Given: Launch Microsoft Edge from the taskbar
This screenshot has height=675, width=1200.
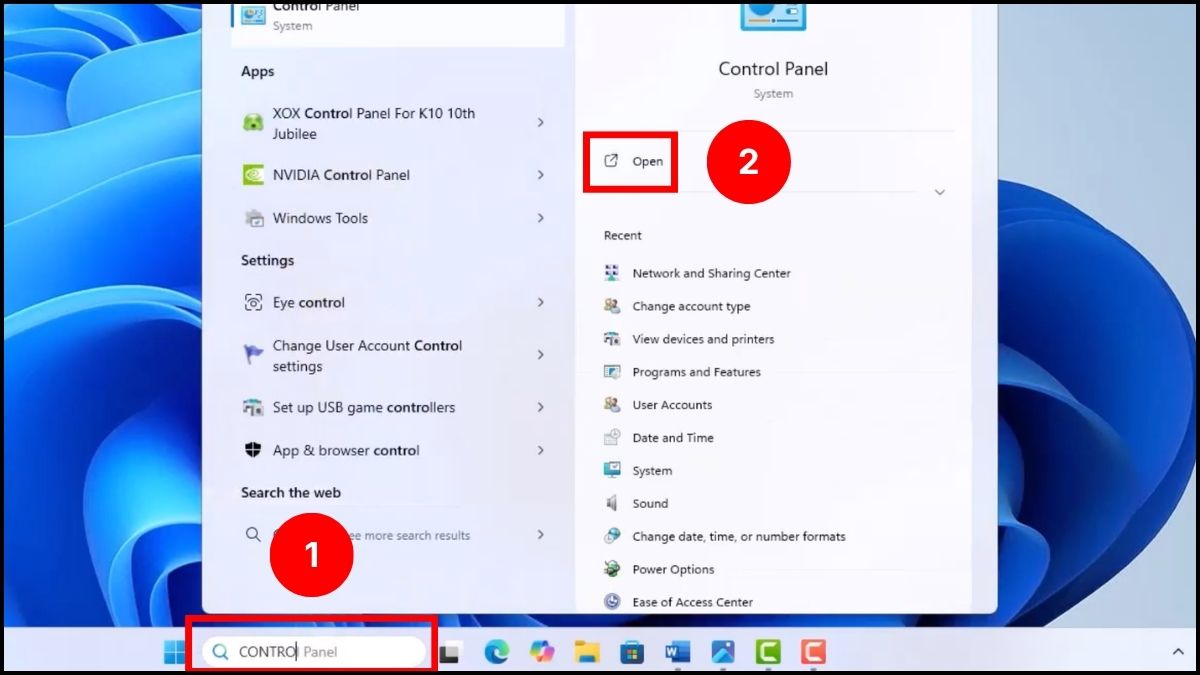Looking at the screenshot, I should click(496, 652).
